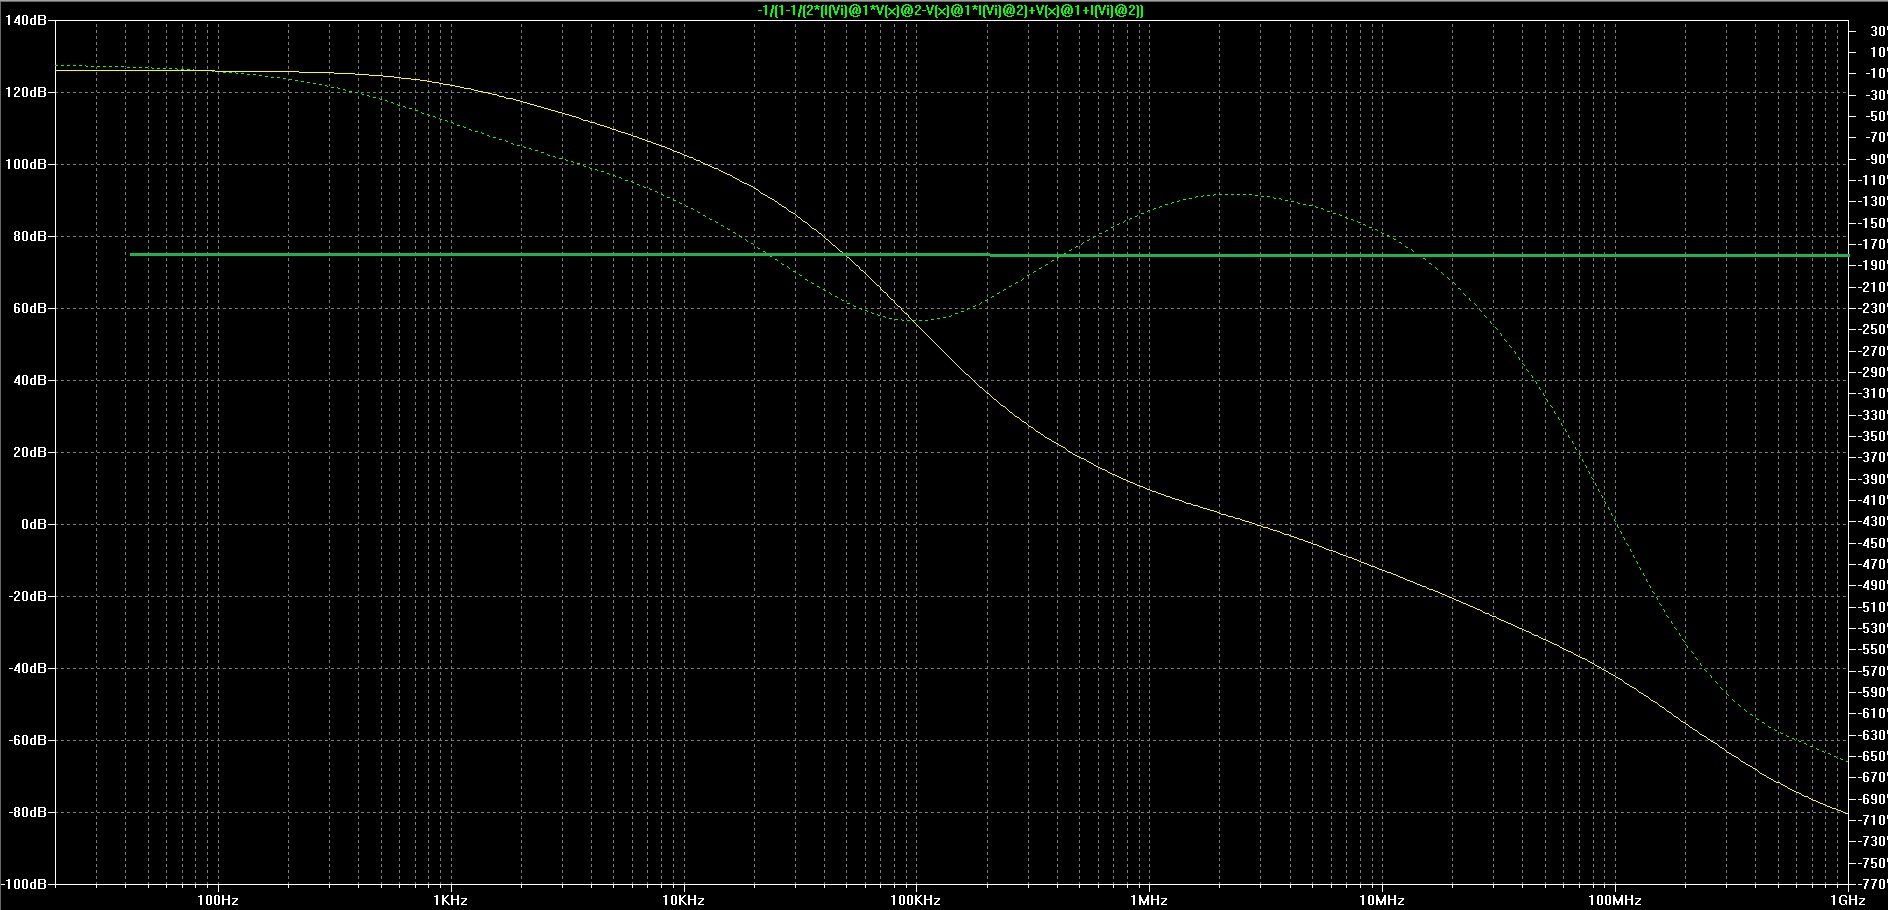Image resolution: width=1888 pixels, height=910 pixels.
Task: Select the -60dB left axis label
Action: coord(26,740)
